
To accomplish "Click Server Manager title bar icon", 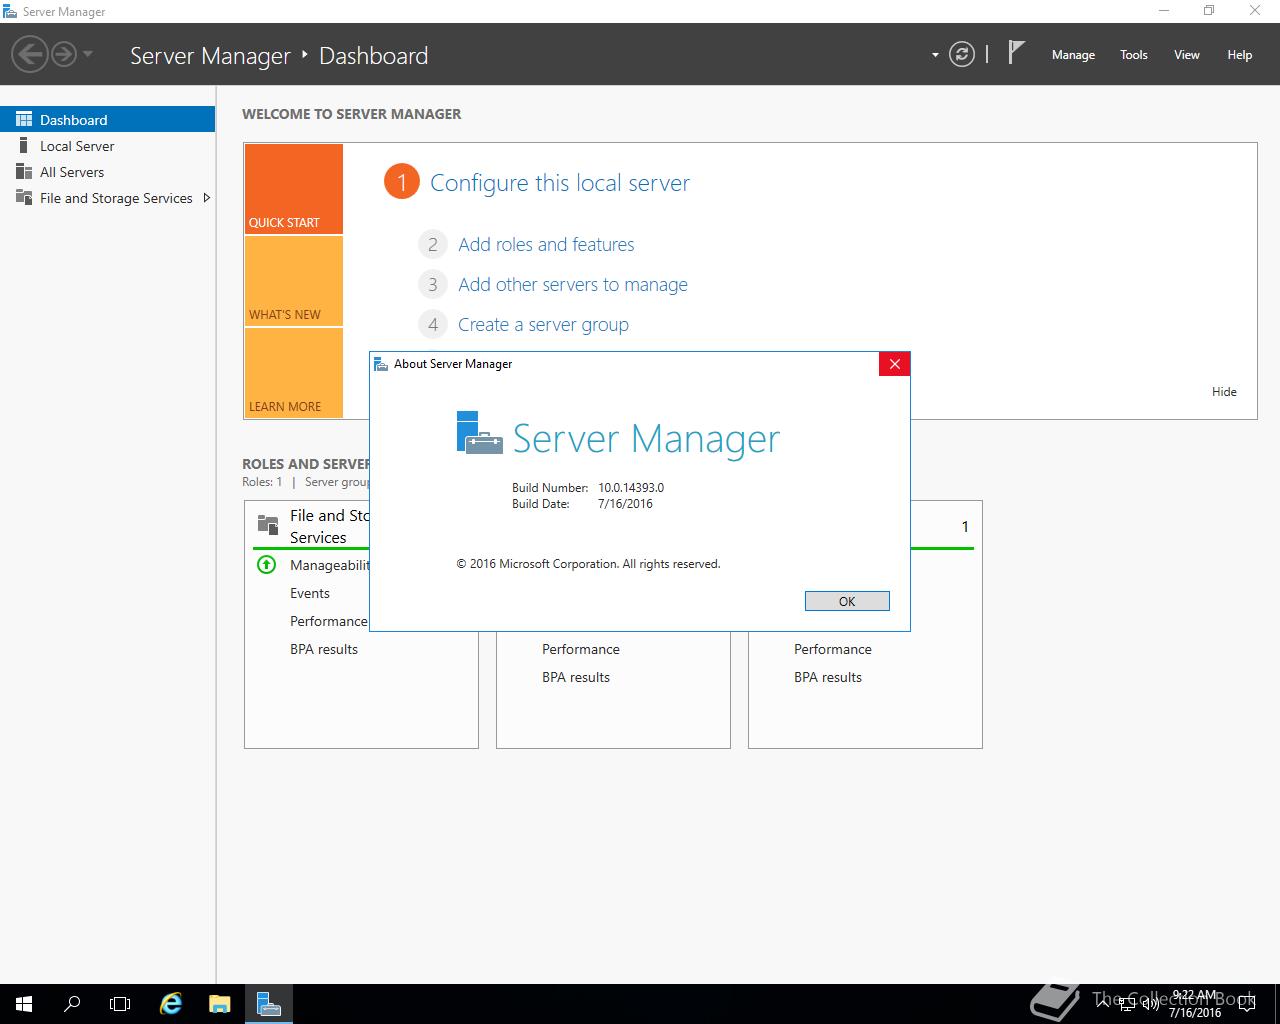I will point(10,11).
